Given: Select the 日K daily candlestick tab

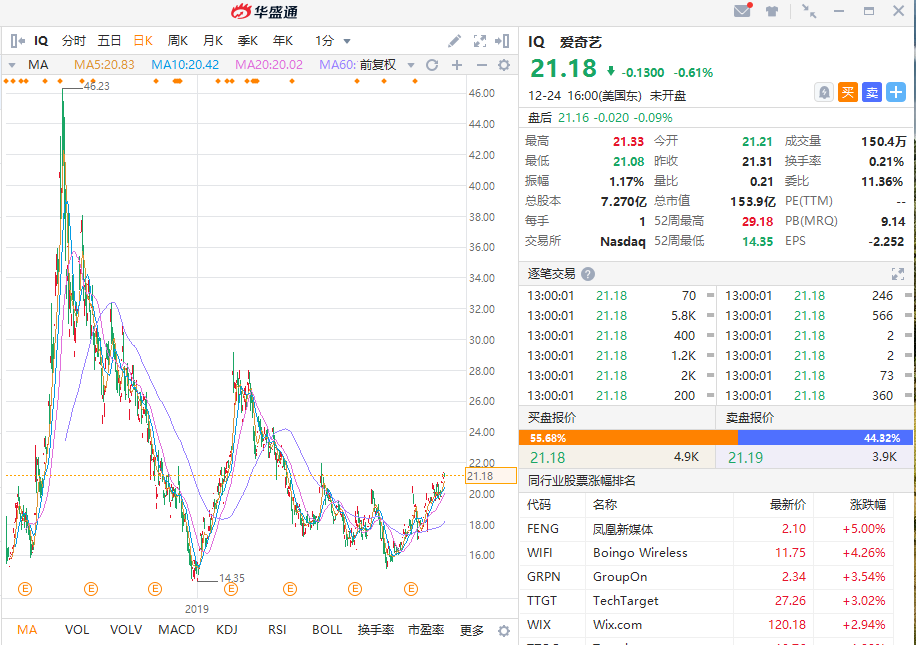Looking at the screenshot, I should 143,41.
